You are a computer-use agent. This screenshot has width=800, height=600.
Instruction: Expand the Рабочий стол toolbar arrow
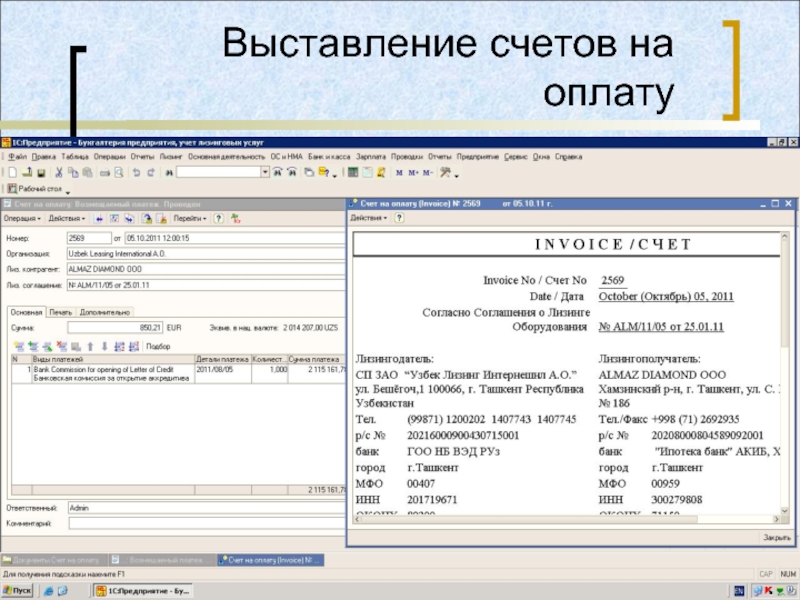68,192
